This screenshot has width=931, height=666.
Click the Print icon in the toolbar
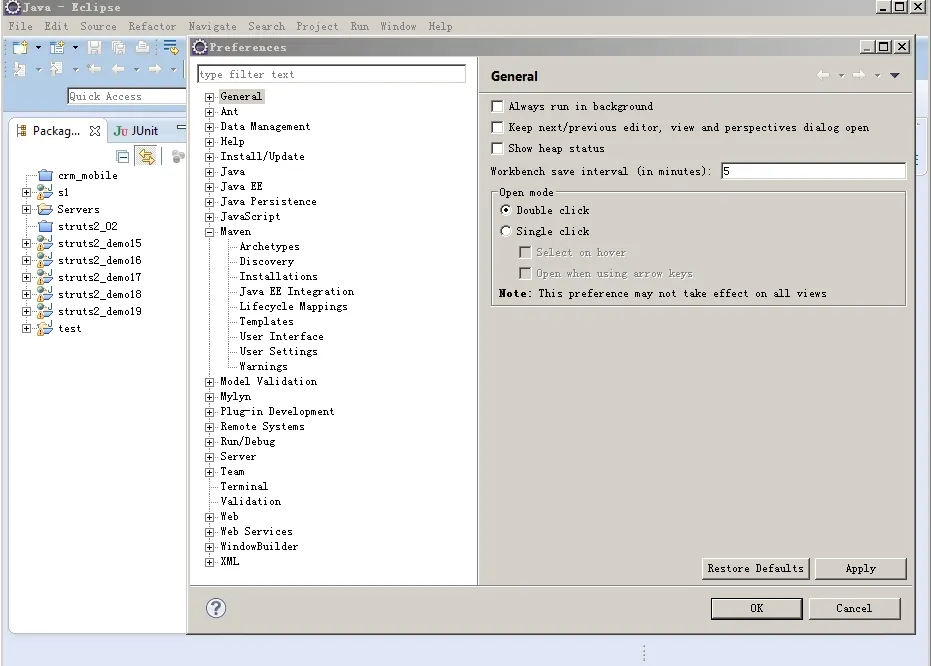pos(142,47)
